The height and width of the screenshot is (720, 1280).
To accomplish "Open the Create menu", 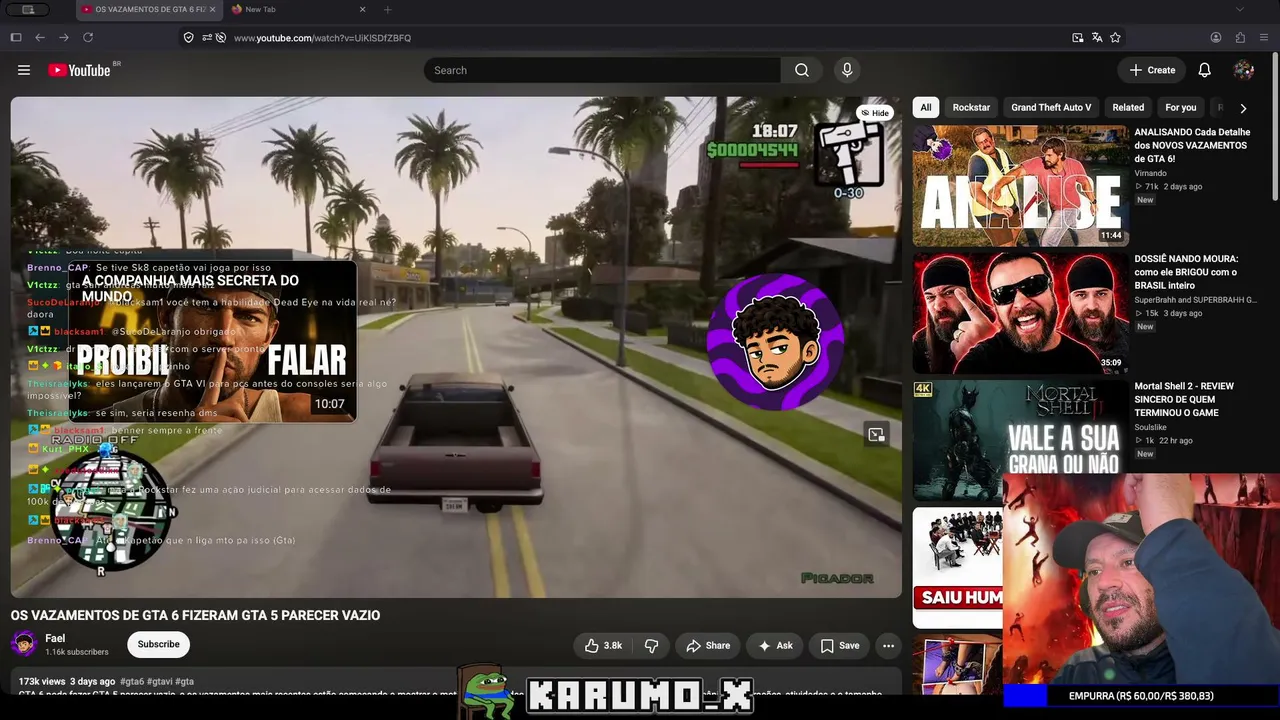I will [1152, 70].
